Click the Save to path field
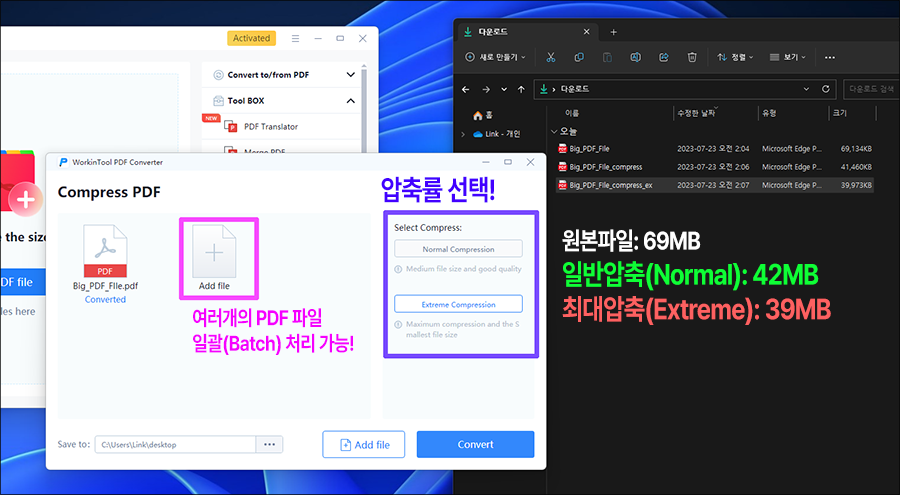 (x=175, y=444)
